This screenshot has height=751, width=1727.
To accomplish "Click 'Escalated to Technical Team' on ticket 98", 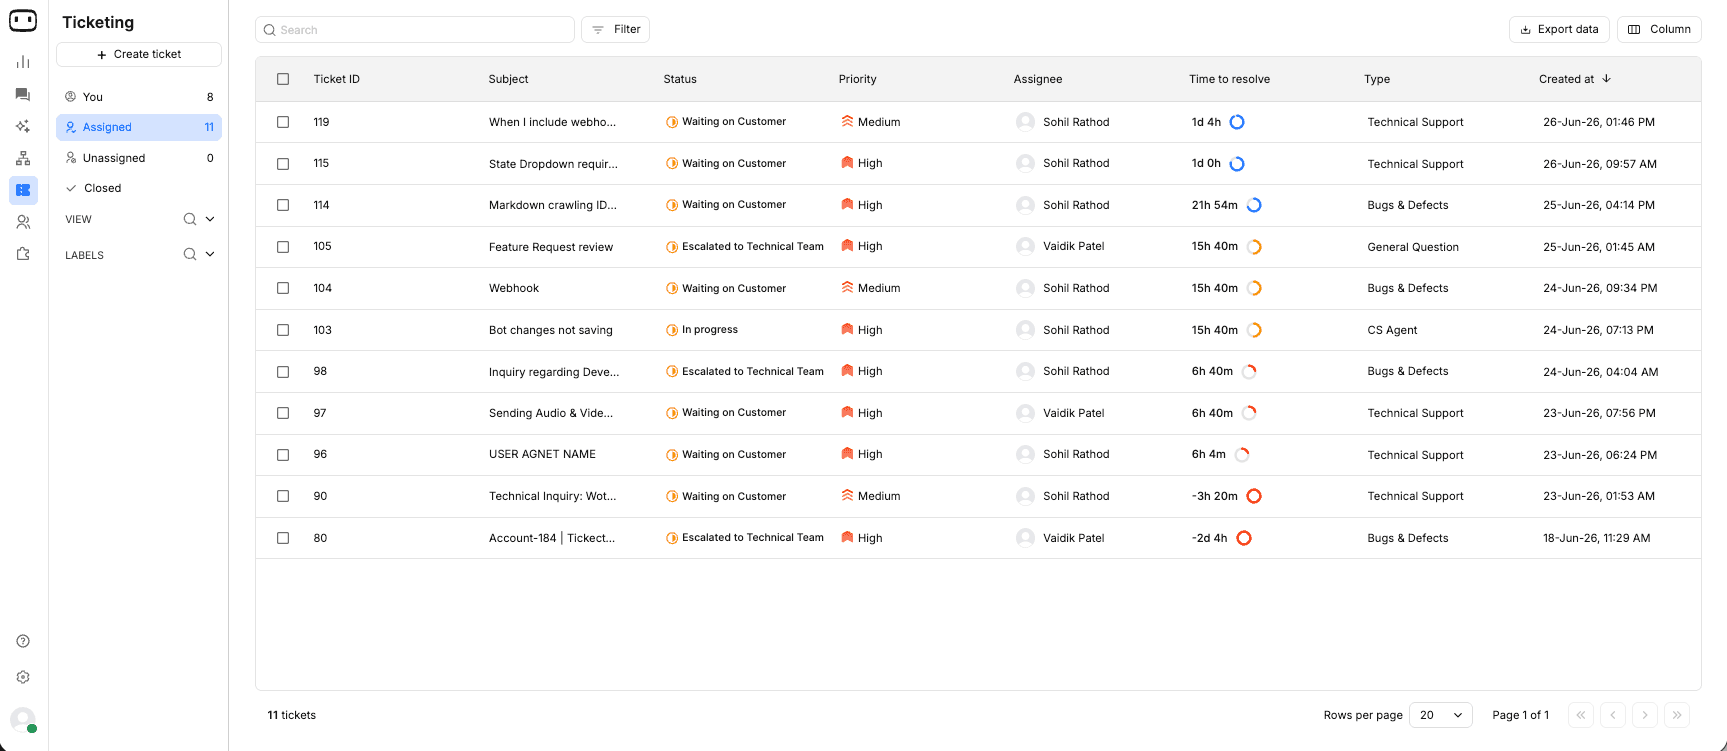I will pyautogui.click(x=753, y=371).
